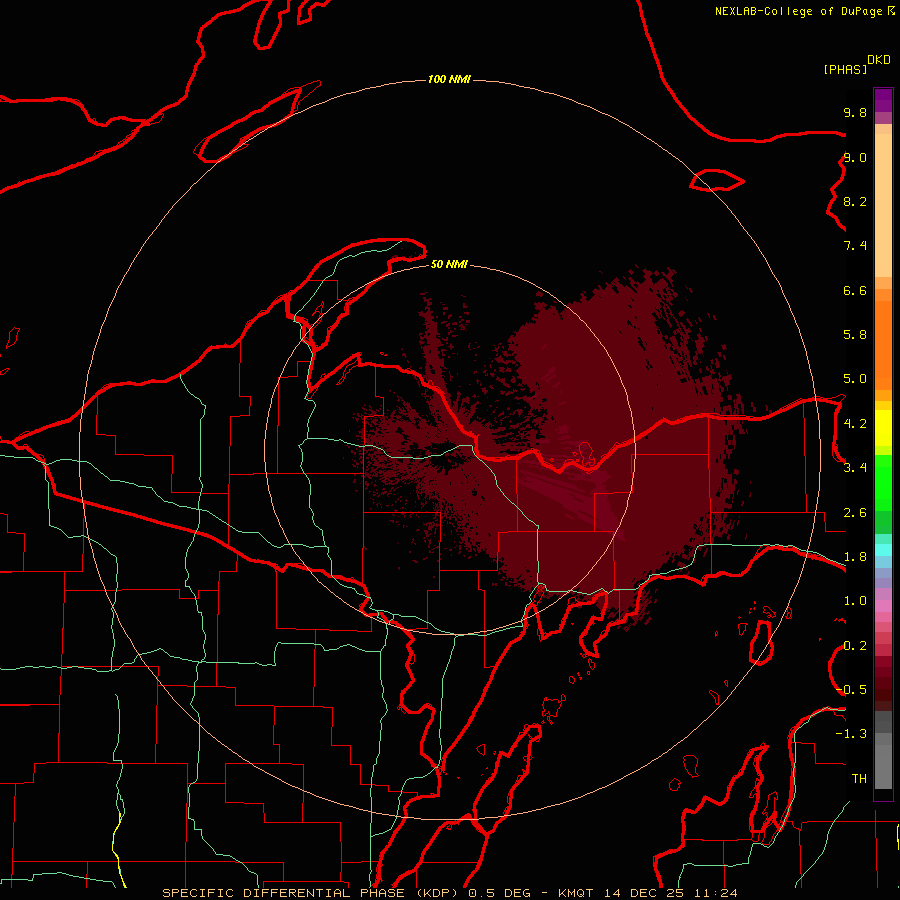Click the 7.4 scale value
This screenshot has width=900, height=900.
click(x=855, y=246)
